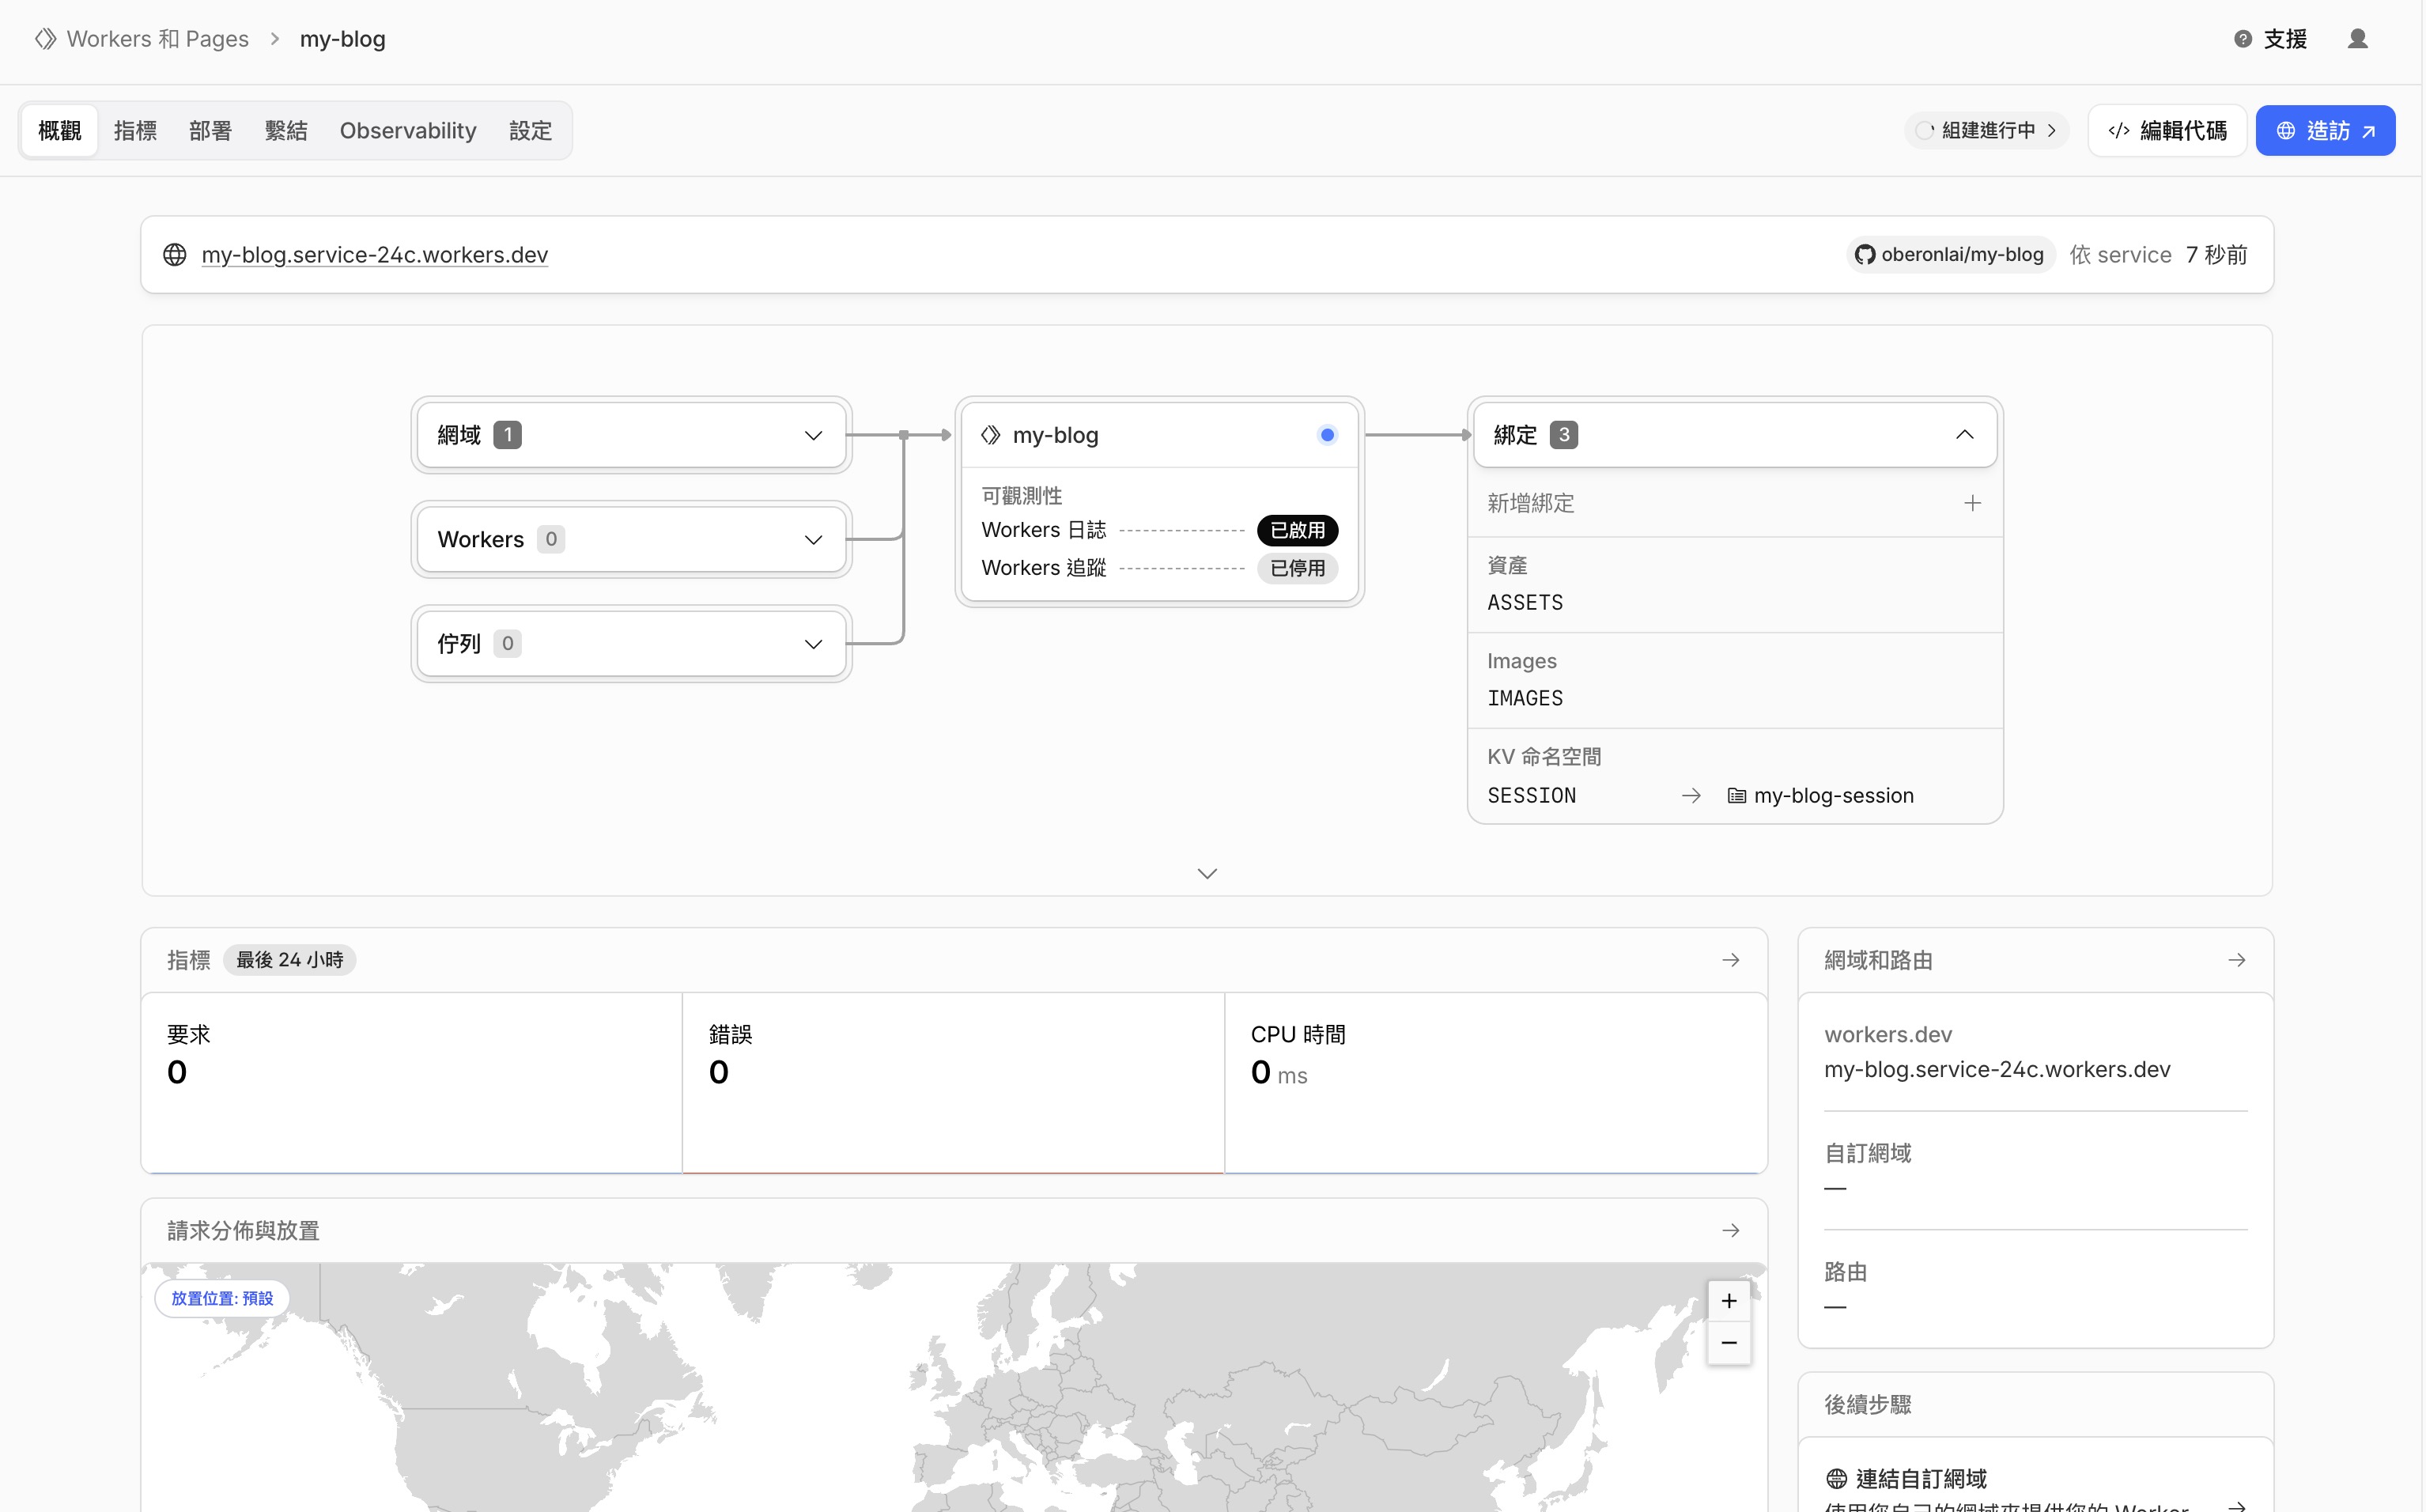Open request distribution and placement arrow
This screenshot has height=1512, width=2426.
tap(1730, 1230)
